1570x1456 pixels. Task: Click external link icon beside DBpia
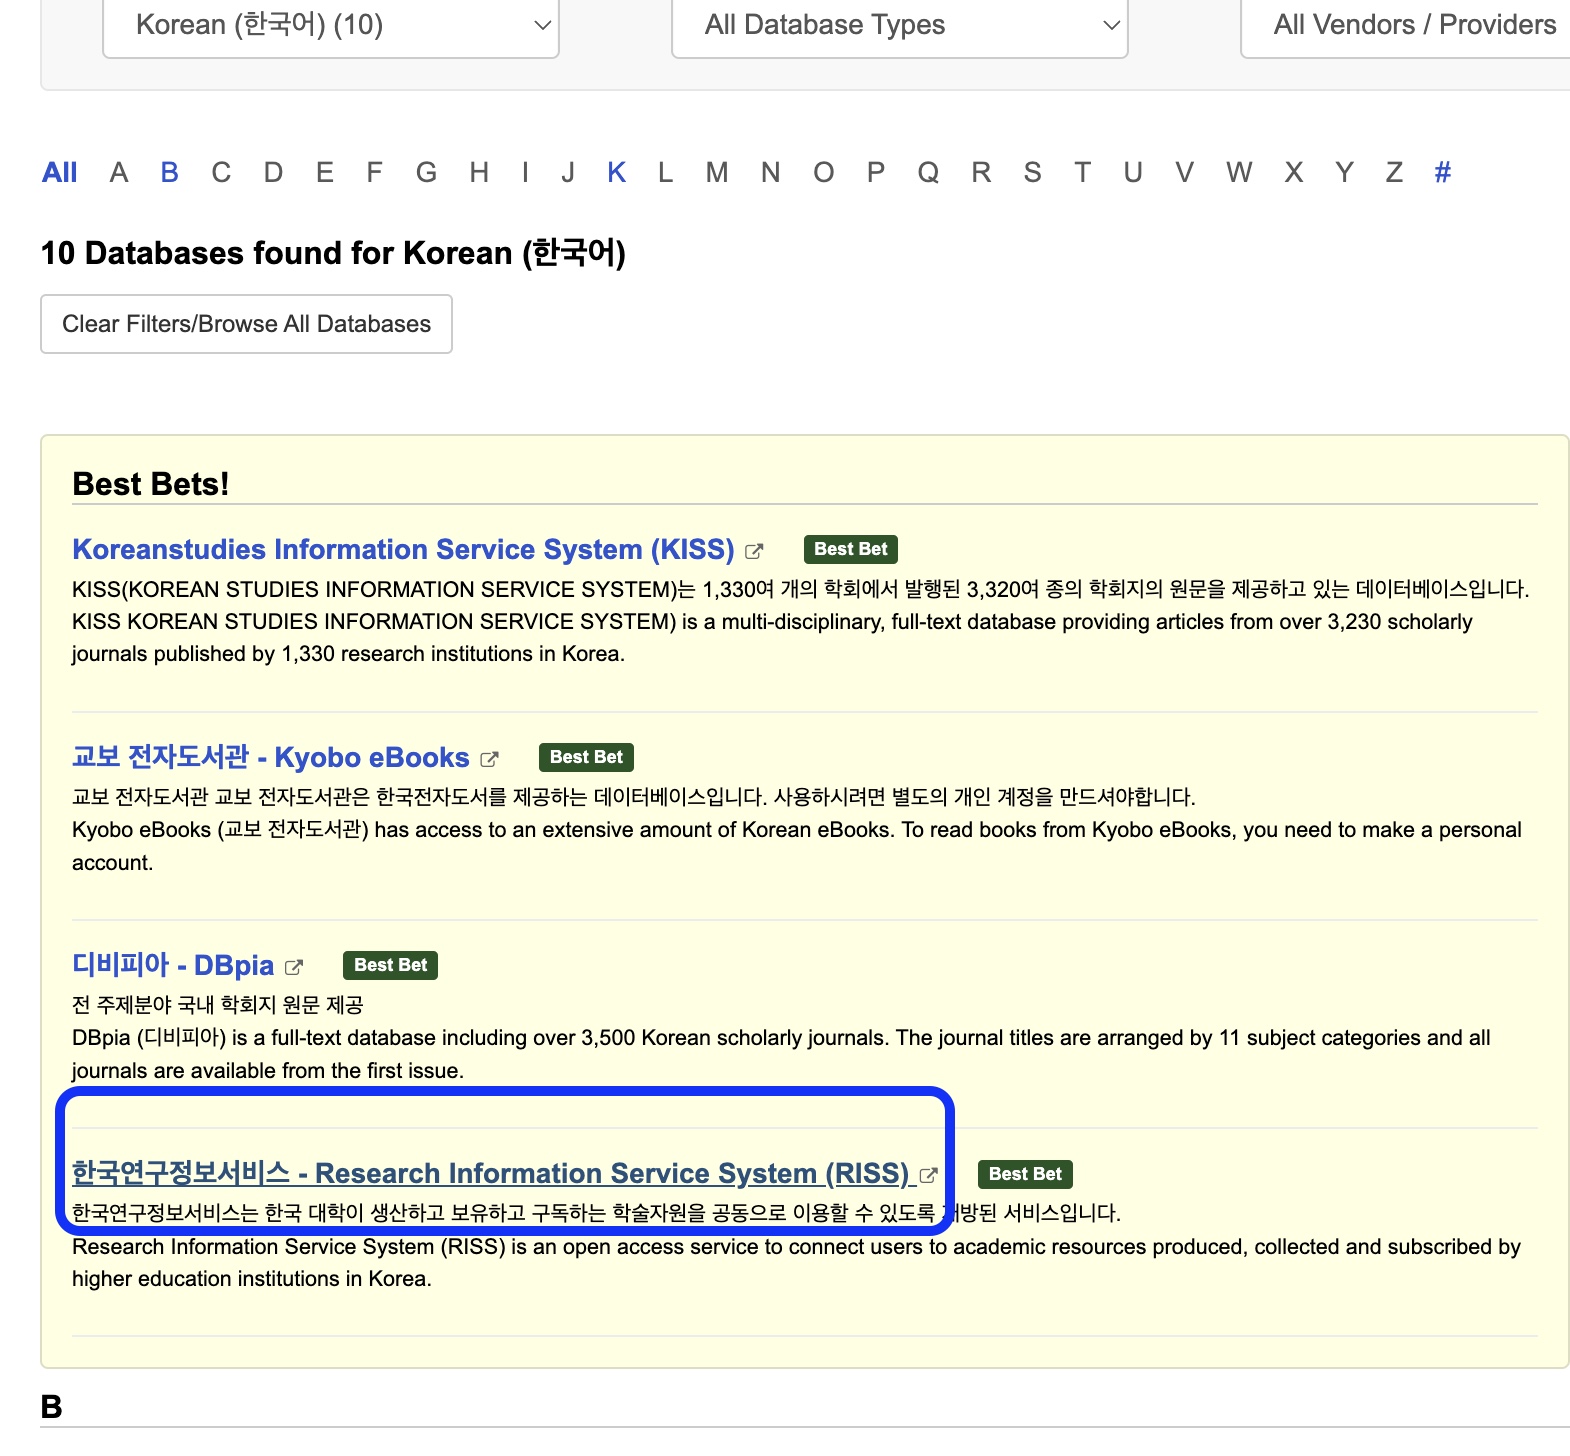[x=294, y=967]
